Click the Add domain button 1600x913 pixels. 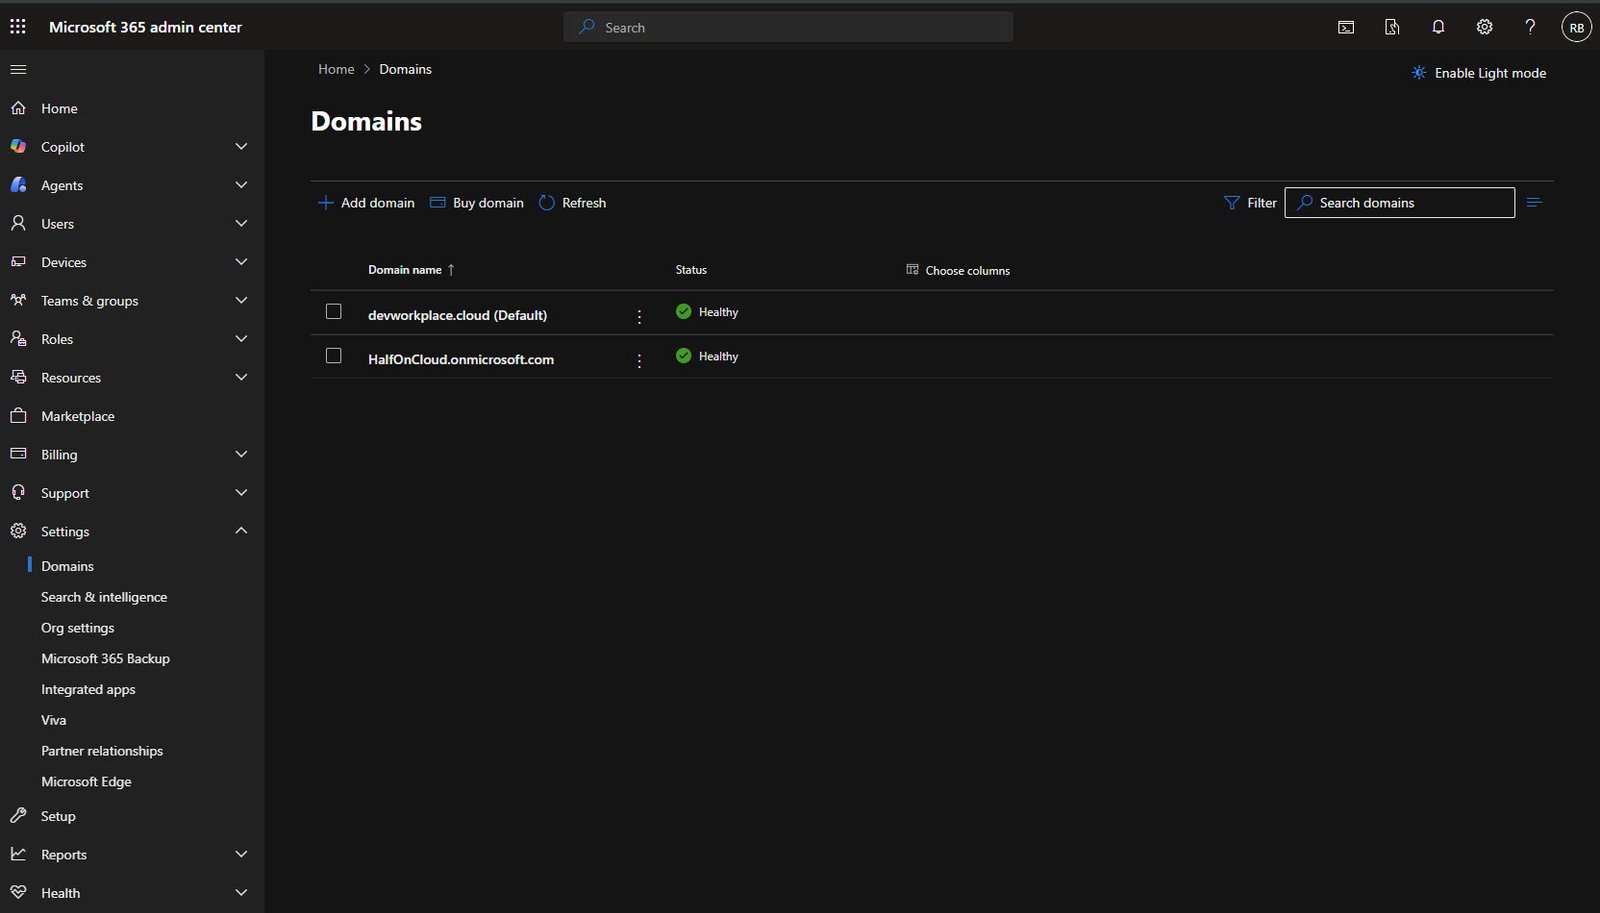click(366, 203)
